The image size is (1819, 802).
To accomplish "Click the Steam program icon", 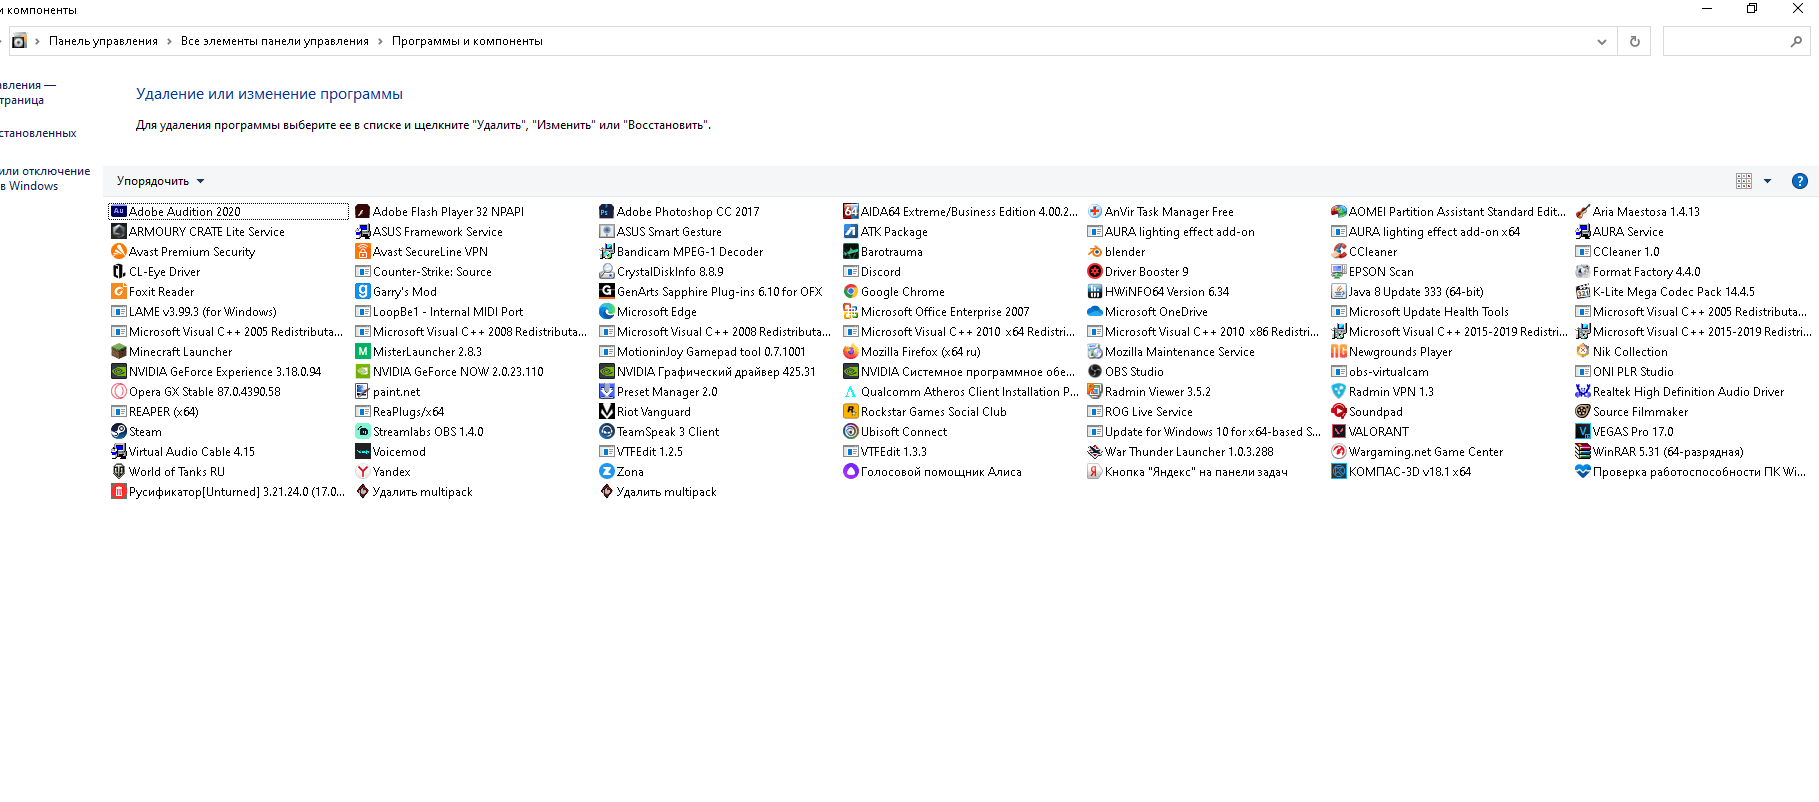I will pos(119,431).
